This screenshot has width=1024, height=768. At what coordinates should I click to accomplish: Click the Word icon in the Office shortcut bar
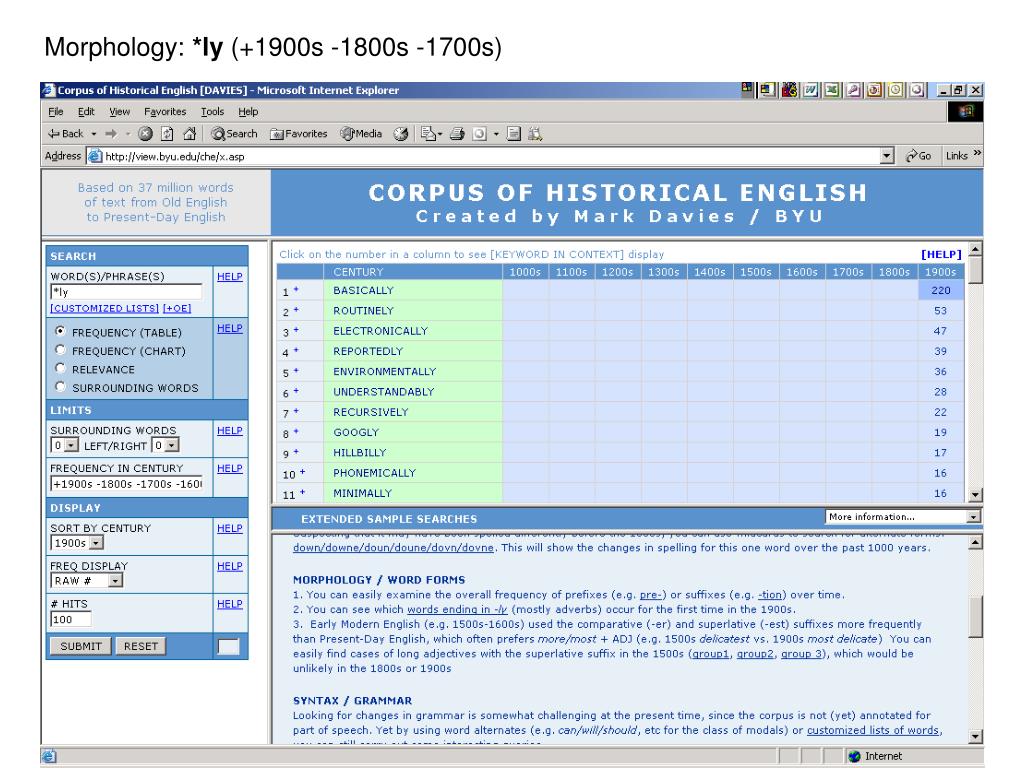[x=810, y=90]
